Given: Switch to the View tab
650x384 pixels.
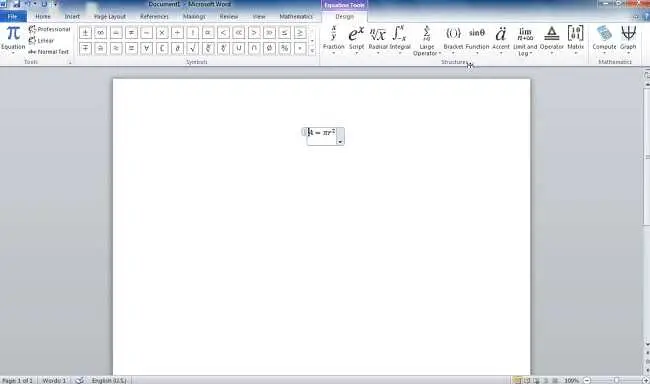Looking at the screenshot, I should click(x=259, y=17).
